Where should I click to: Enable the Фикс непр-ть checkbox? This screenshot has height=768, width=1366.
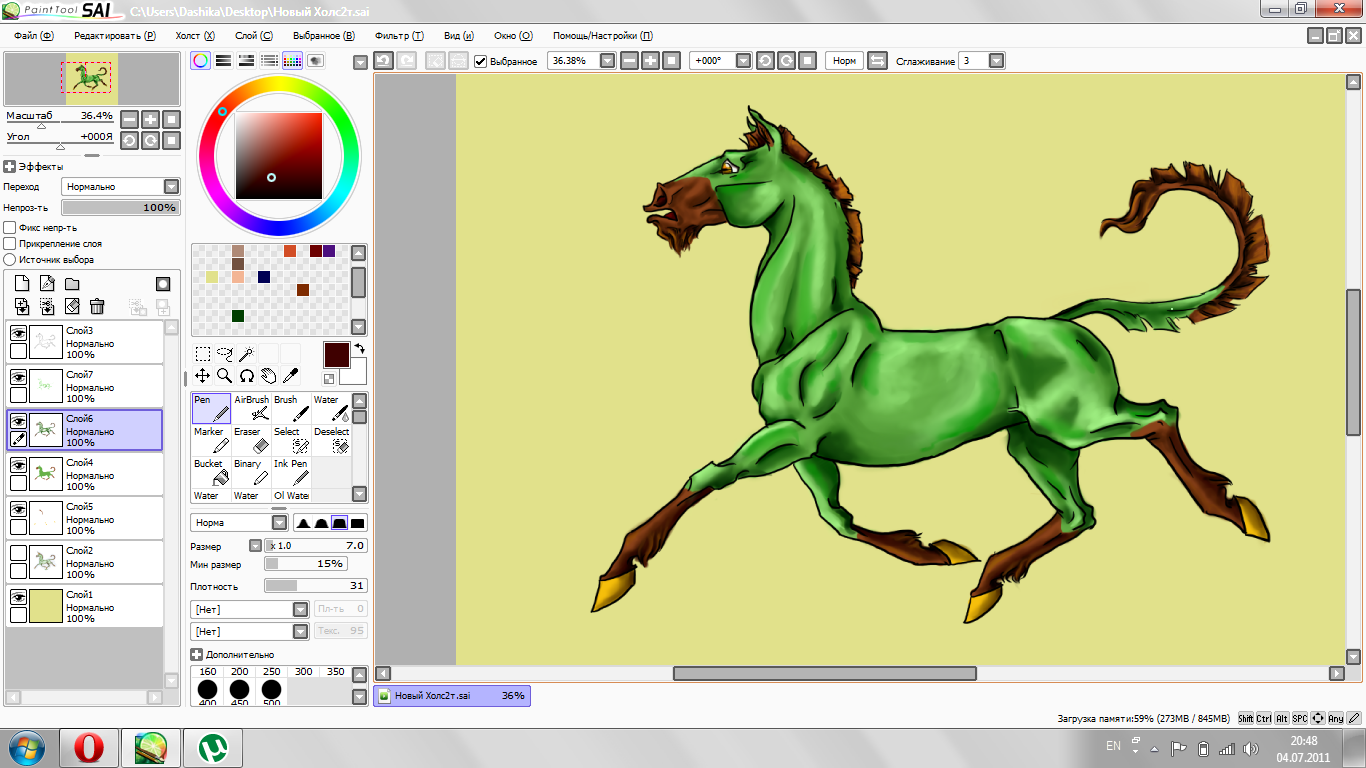[10, 228]
